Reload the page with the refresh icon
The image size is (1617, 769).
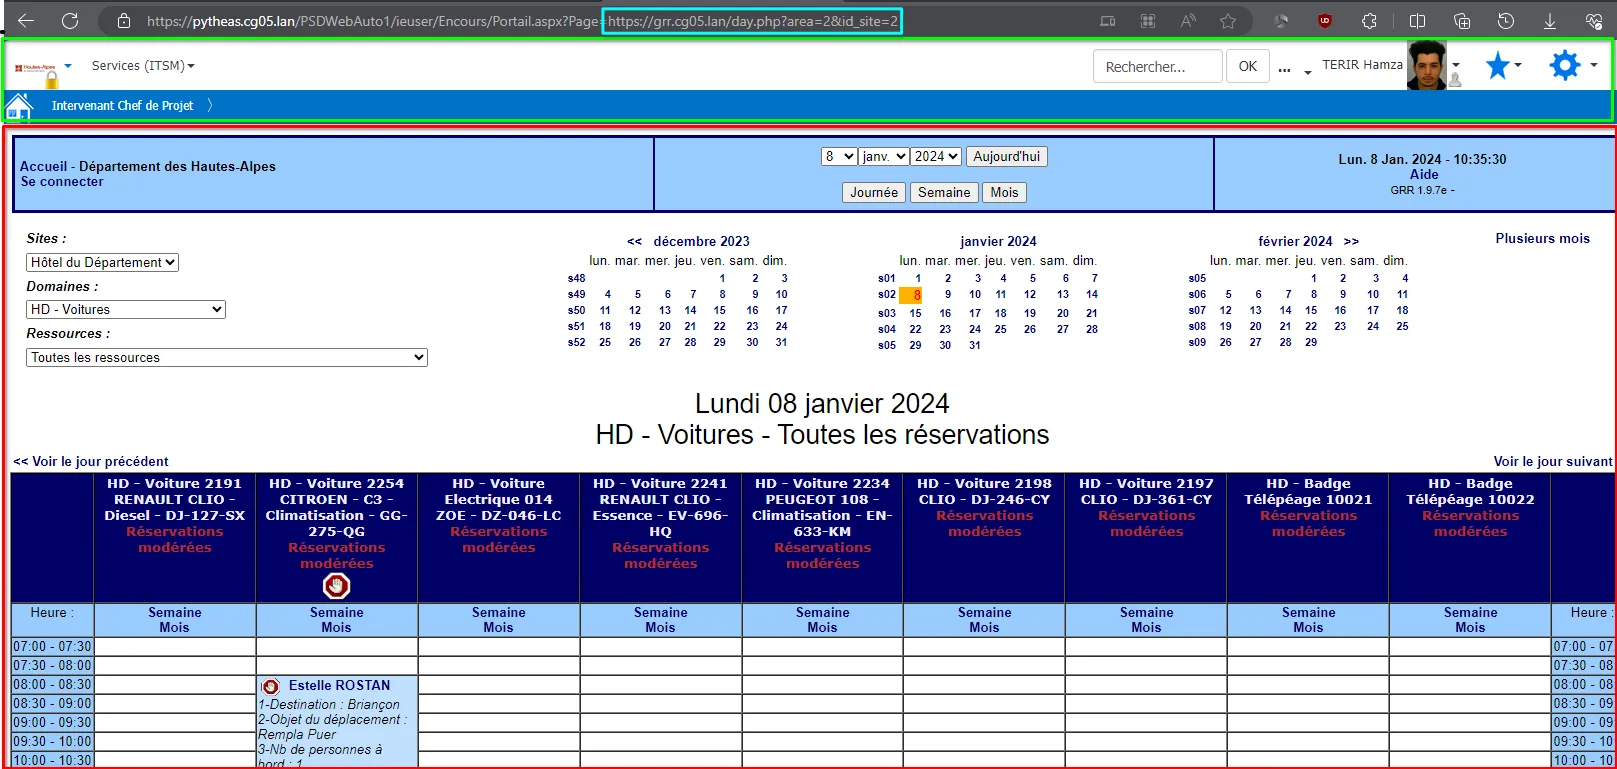click(70, 21)
